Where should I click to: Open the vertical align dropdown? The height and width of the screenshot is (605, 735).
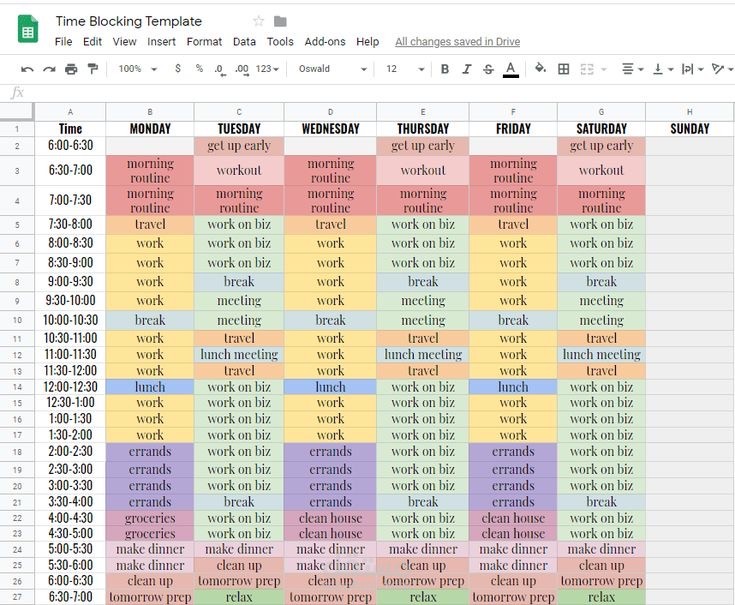coord(663,69)
